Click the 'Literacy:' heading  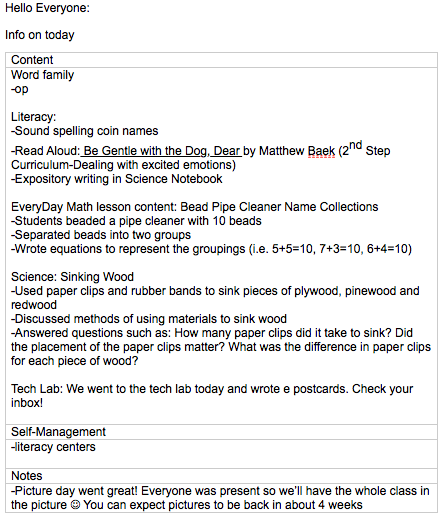(x=33, y=117)
